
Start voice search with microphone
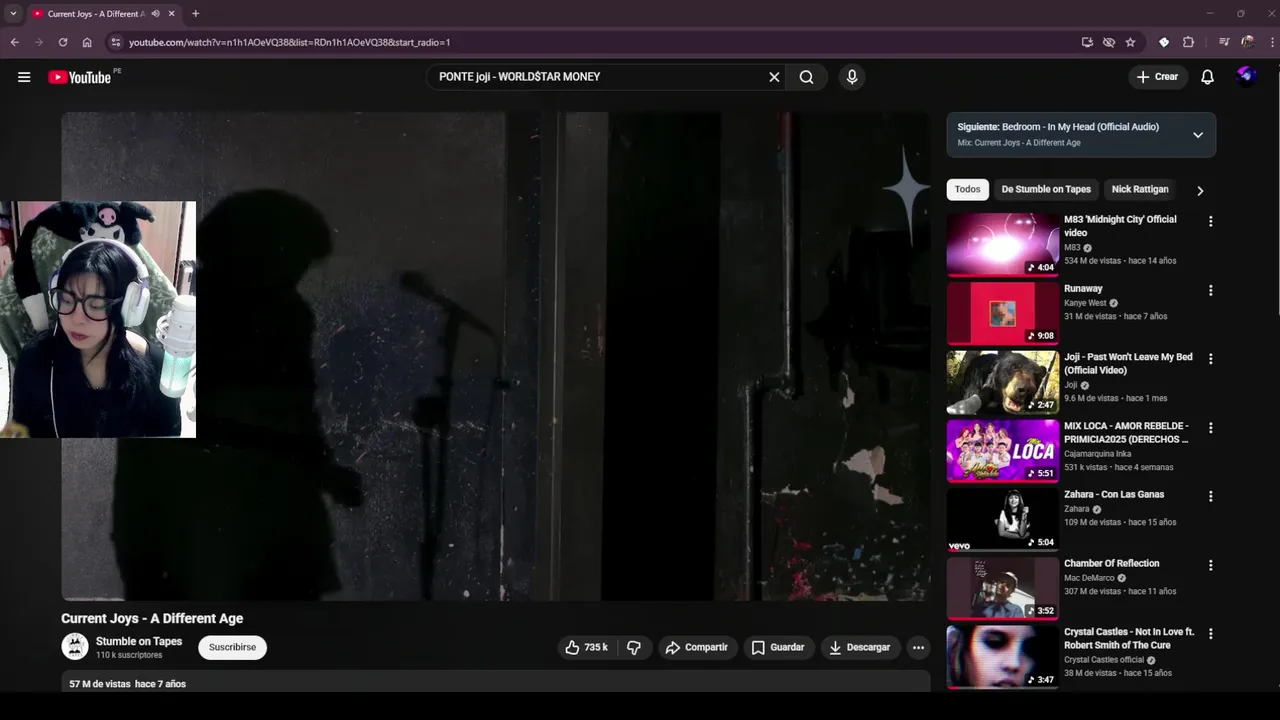(x=852, y=77)
